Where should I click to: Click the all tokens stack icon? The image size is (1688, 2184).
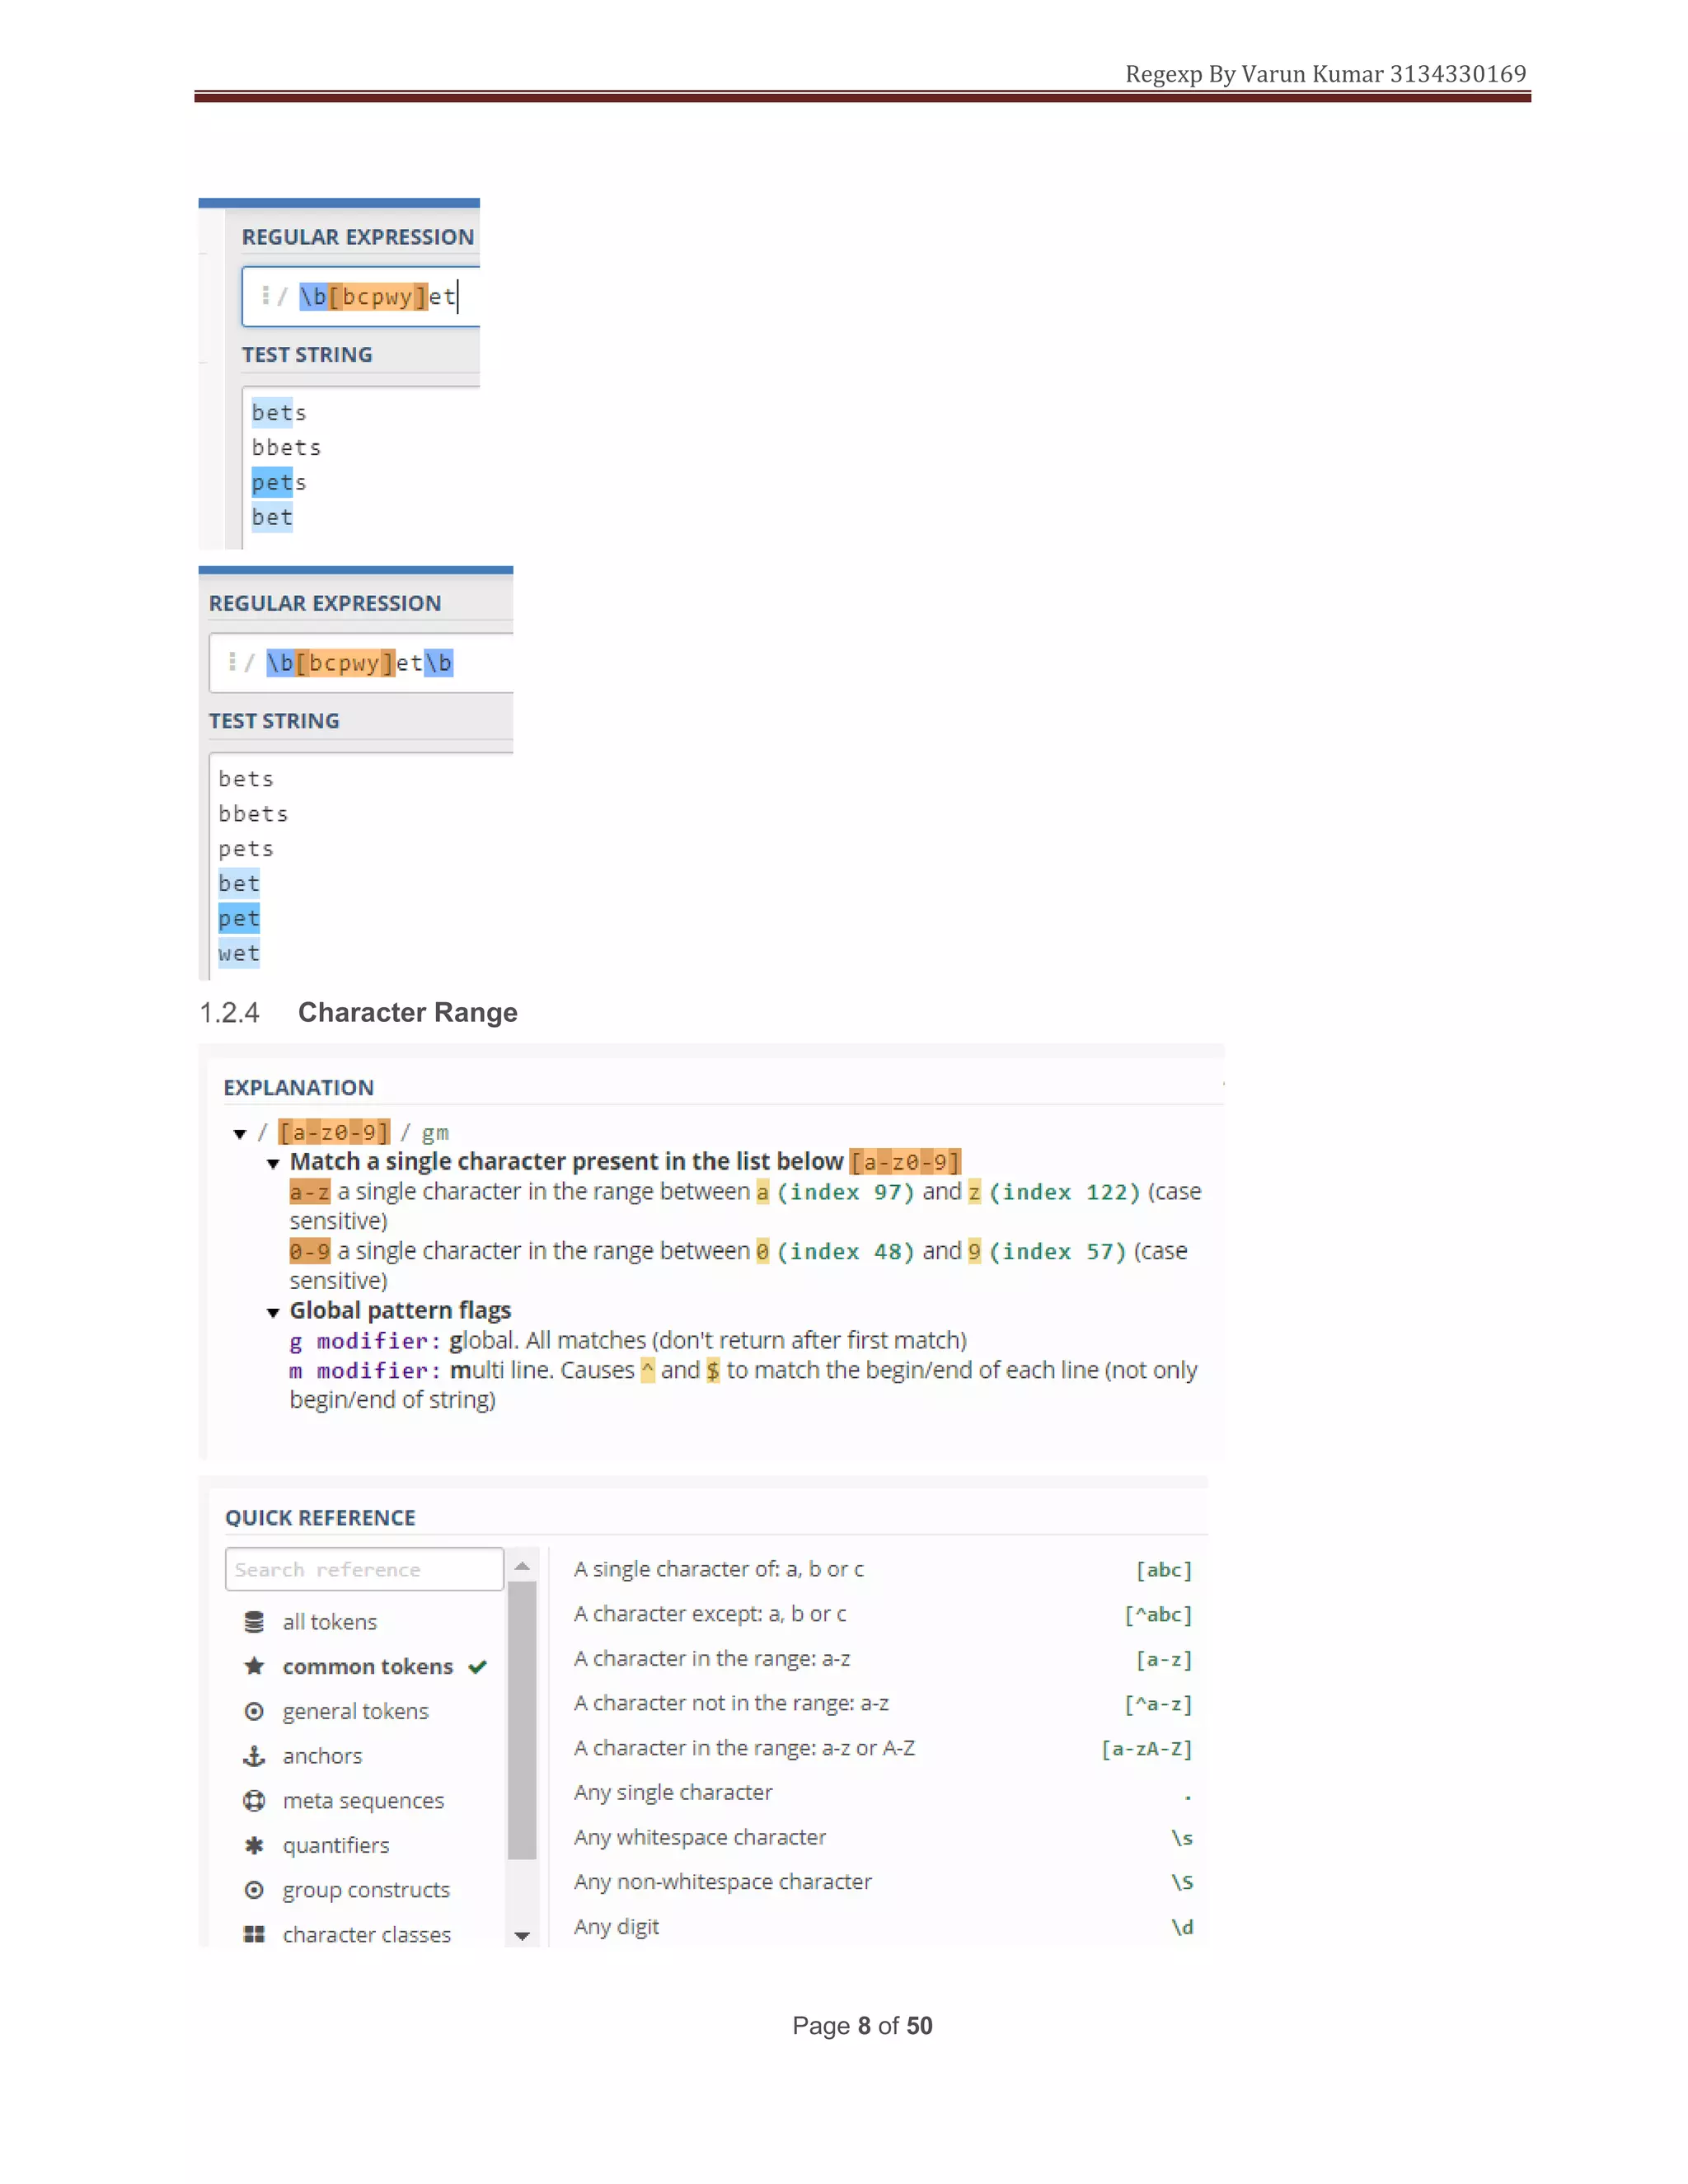(x=254, y=1622)
